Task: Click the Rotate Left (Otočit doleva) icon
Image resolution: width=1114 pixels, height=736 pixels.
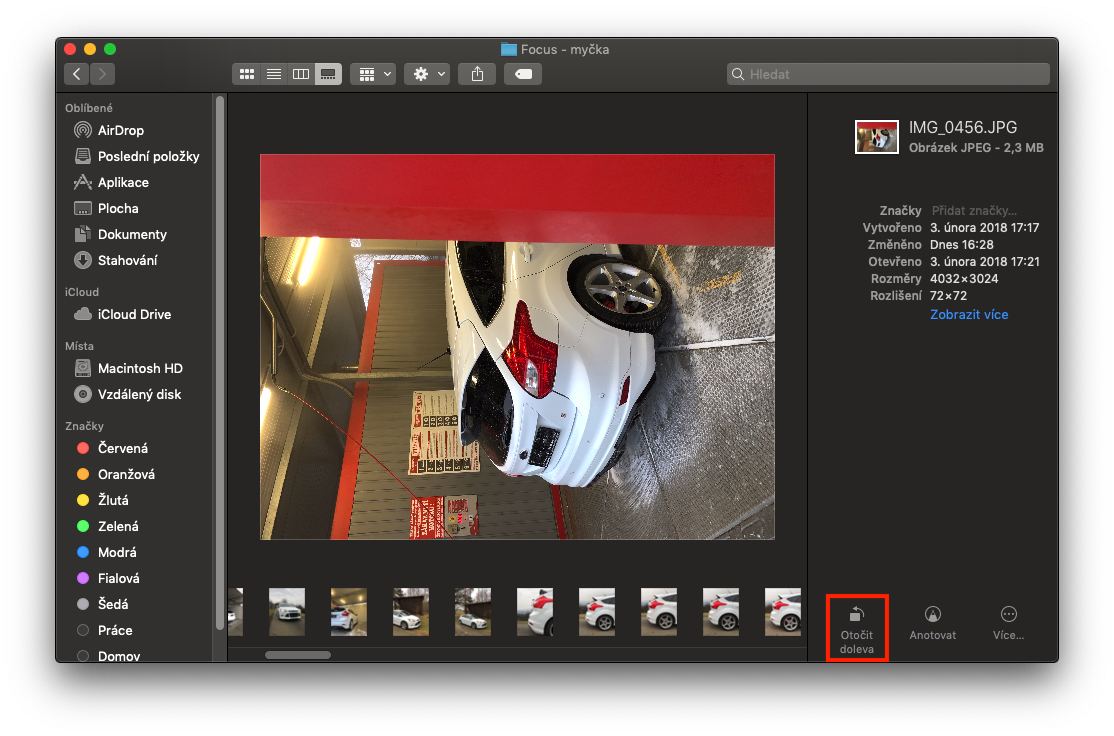Action: pyautogui.click(x=856, y=616)
